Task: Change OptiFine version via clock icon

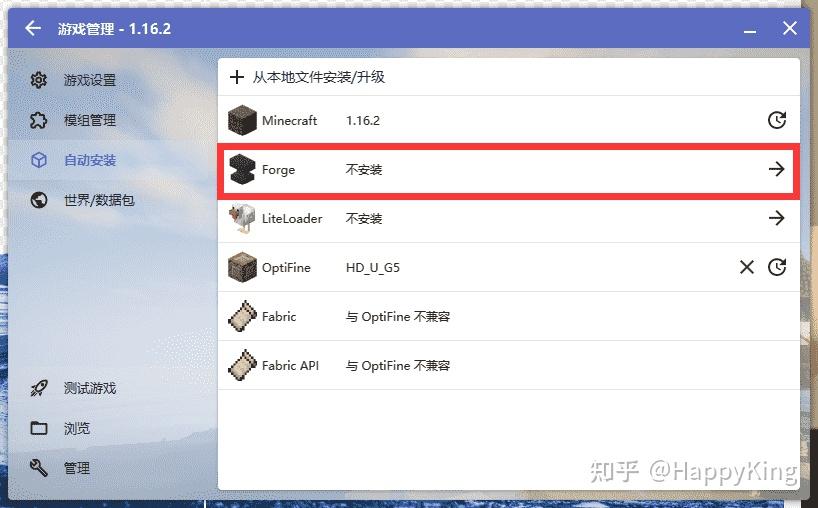Action: point(777,267)
